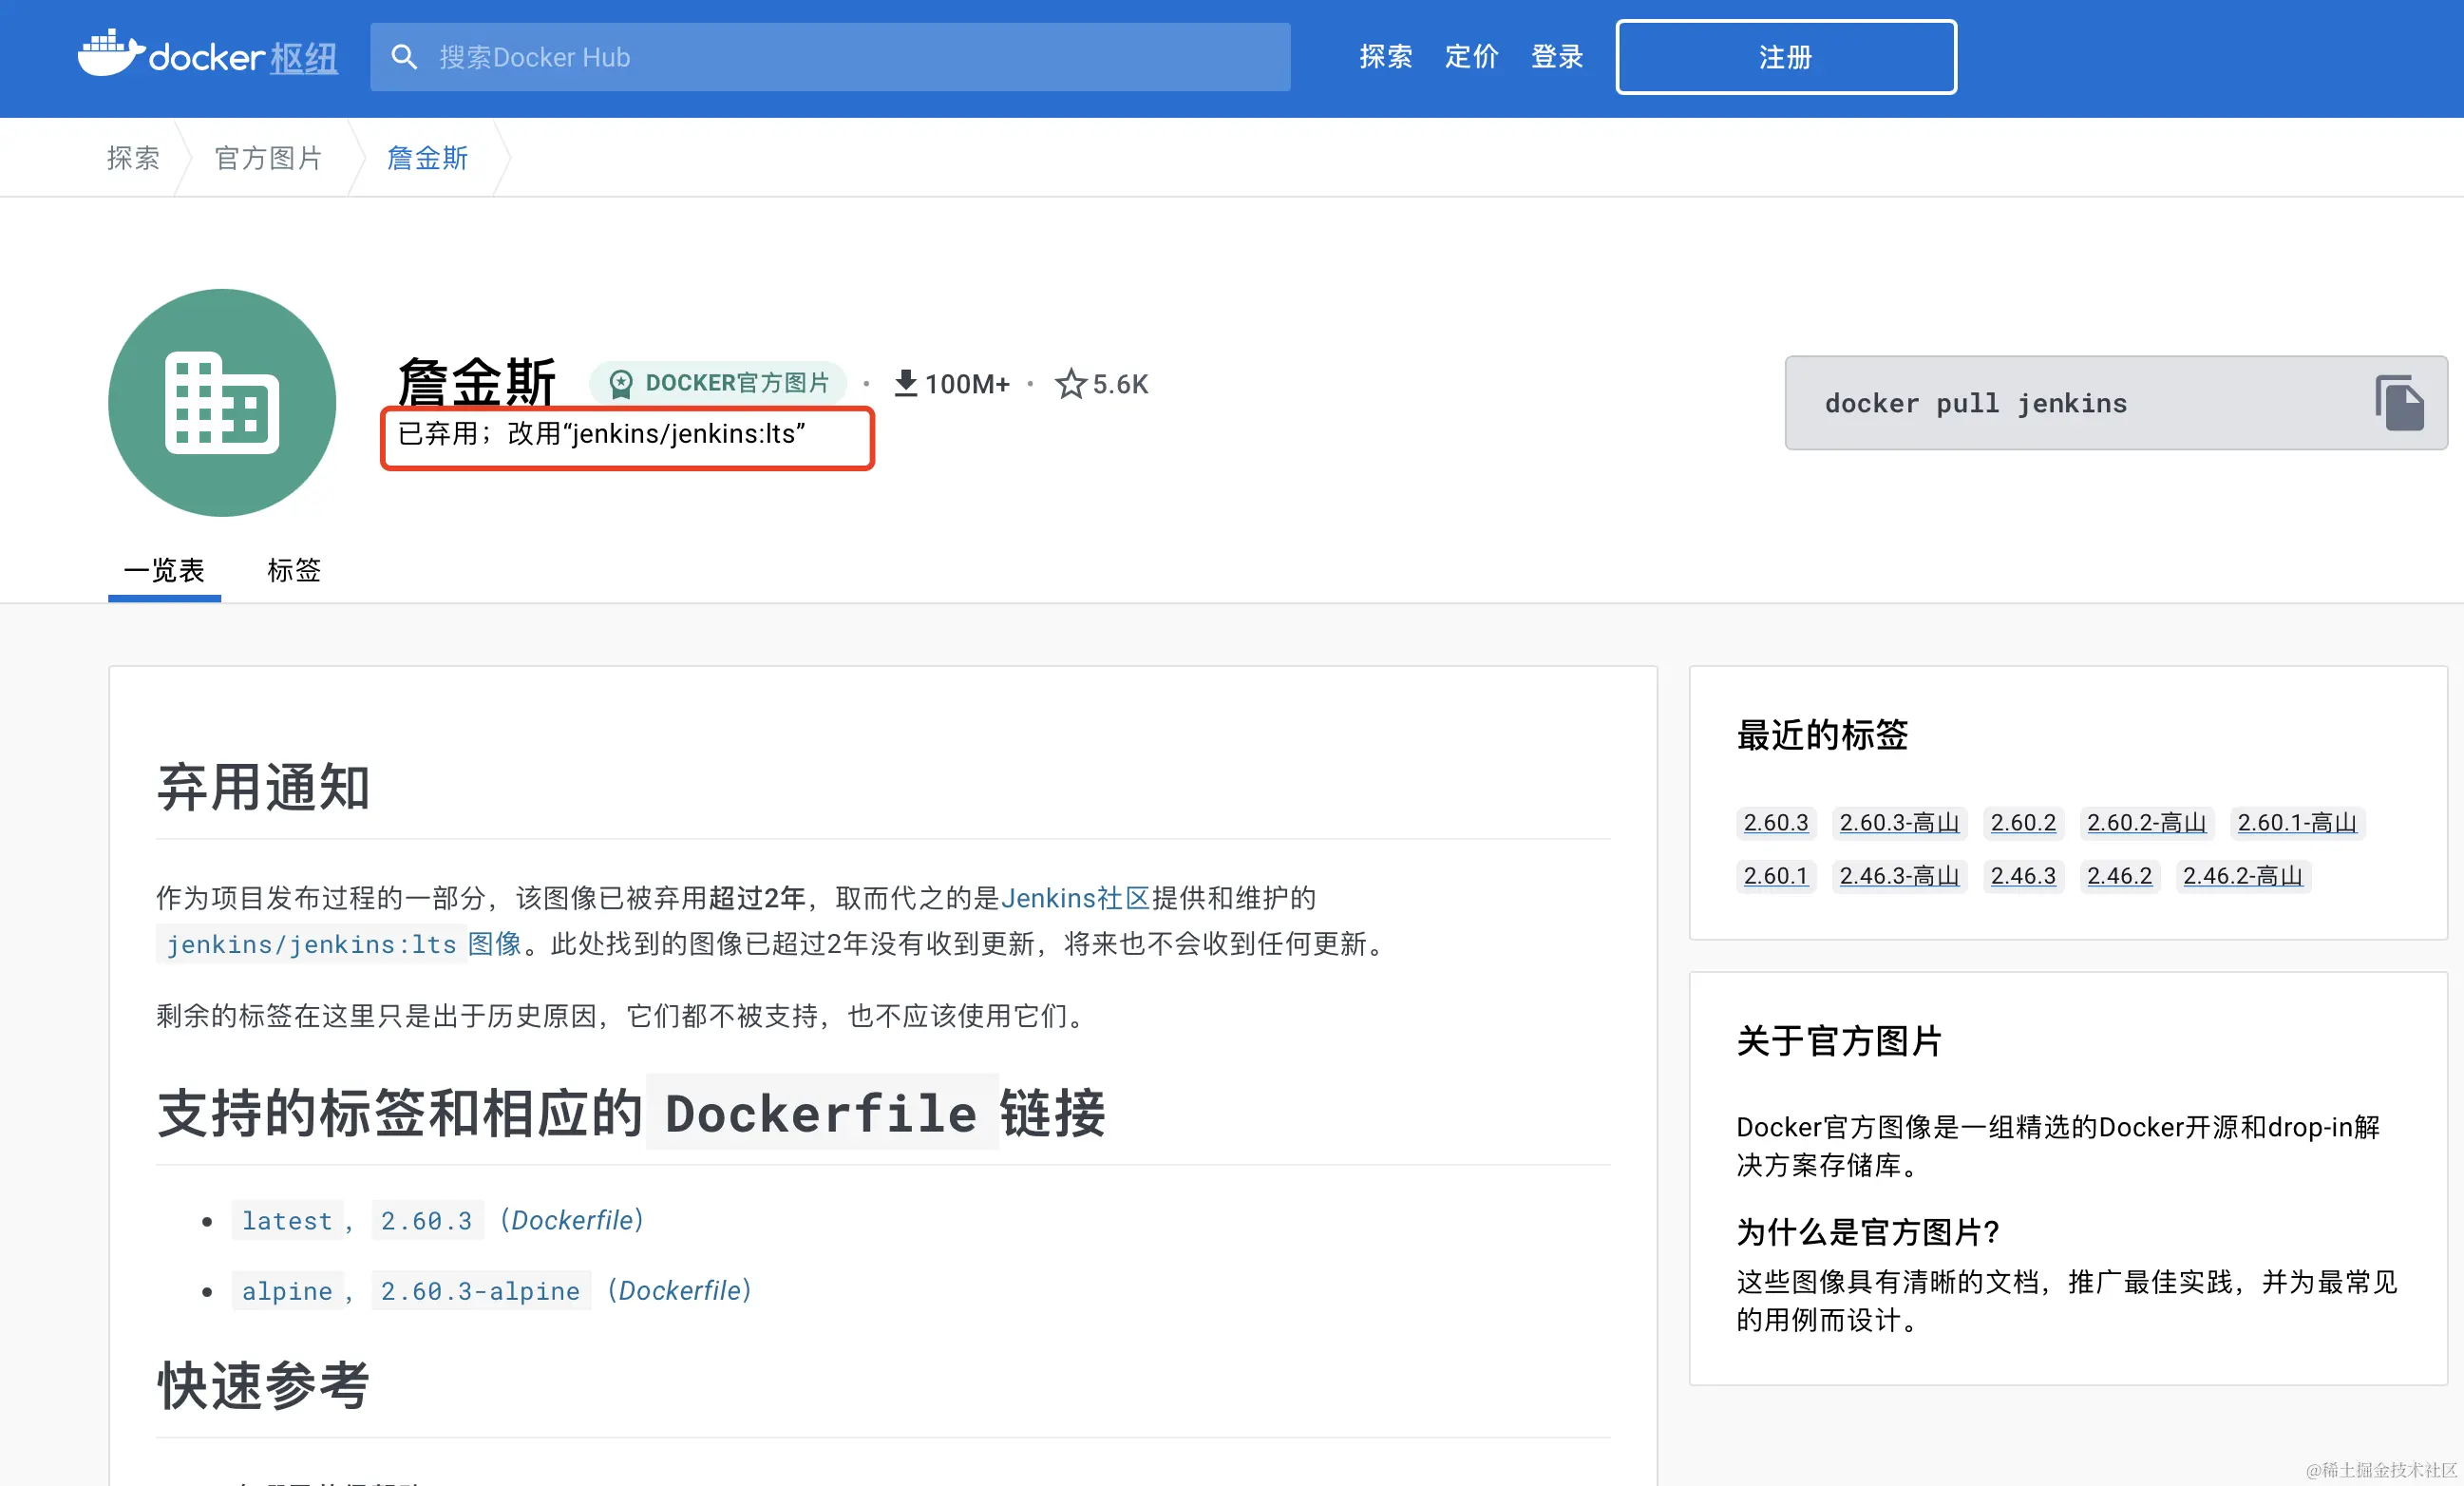Click the 2.60.3-alpine tag link
Screen dimensions: 2464x1486
[x=480, y=1291]
